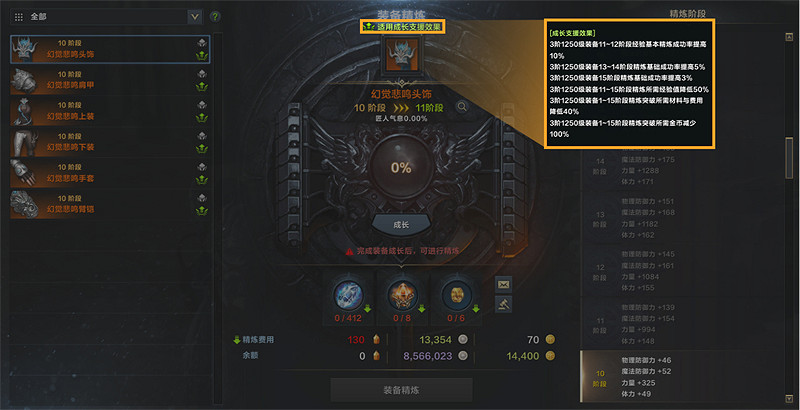The height and width of the screenshot is (410, 800).
Task: Click the 成长 button
Action: click(x=402, y=225)
